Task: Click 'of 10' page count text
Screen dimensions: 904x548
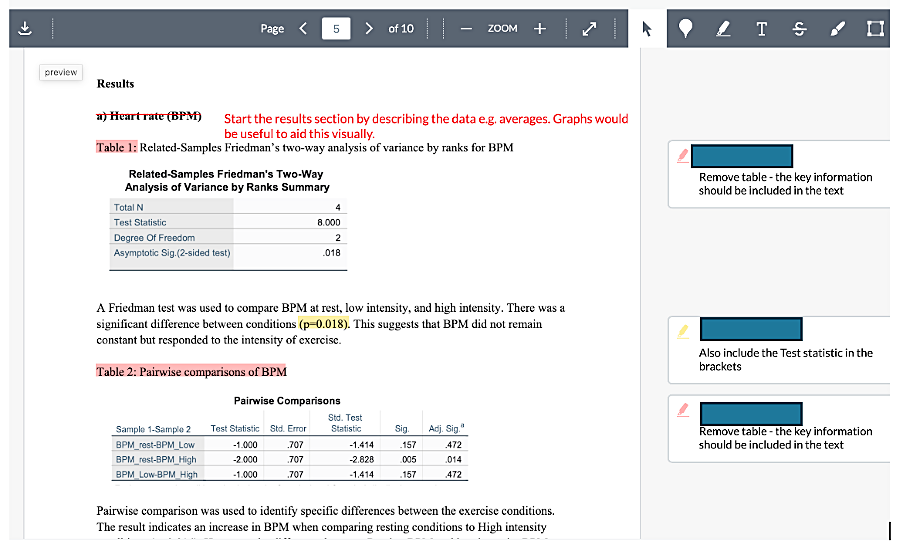Action: pyautogui.click(x=401, y=28)
